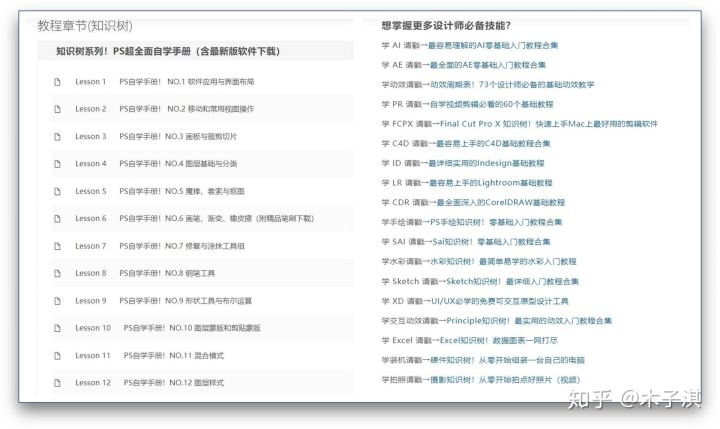Open PS自学手册 NO.5 魔棒、套索与抠图
This screenshot has height=429, width=720.
(x=182, y=191)
